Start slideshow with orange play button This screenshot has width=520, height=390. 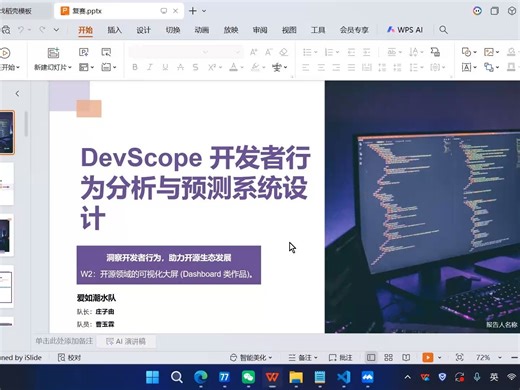click(428, 358)
